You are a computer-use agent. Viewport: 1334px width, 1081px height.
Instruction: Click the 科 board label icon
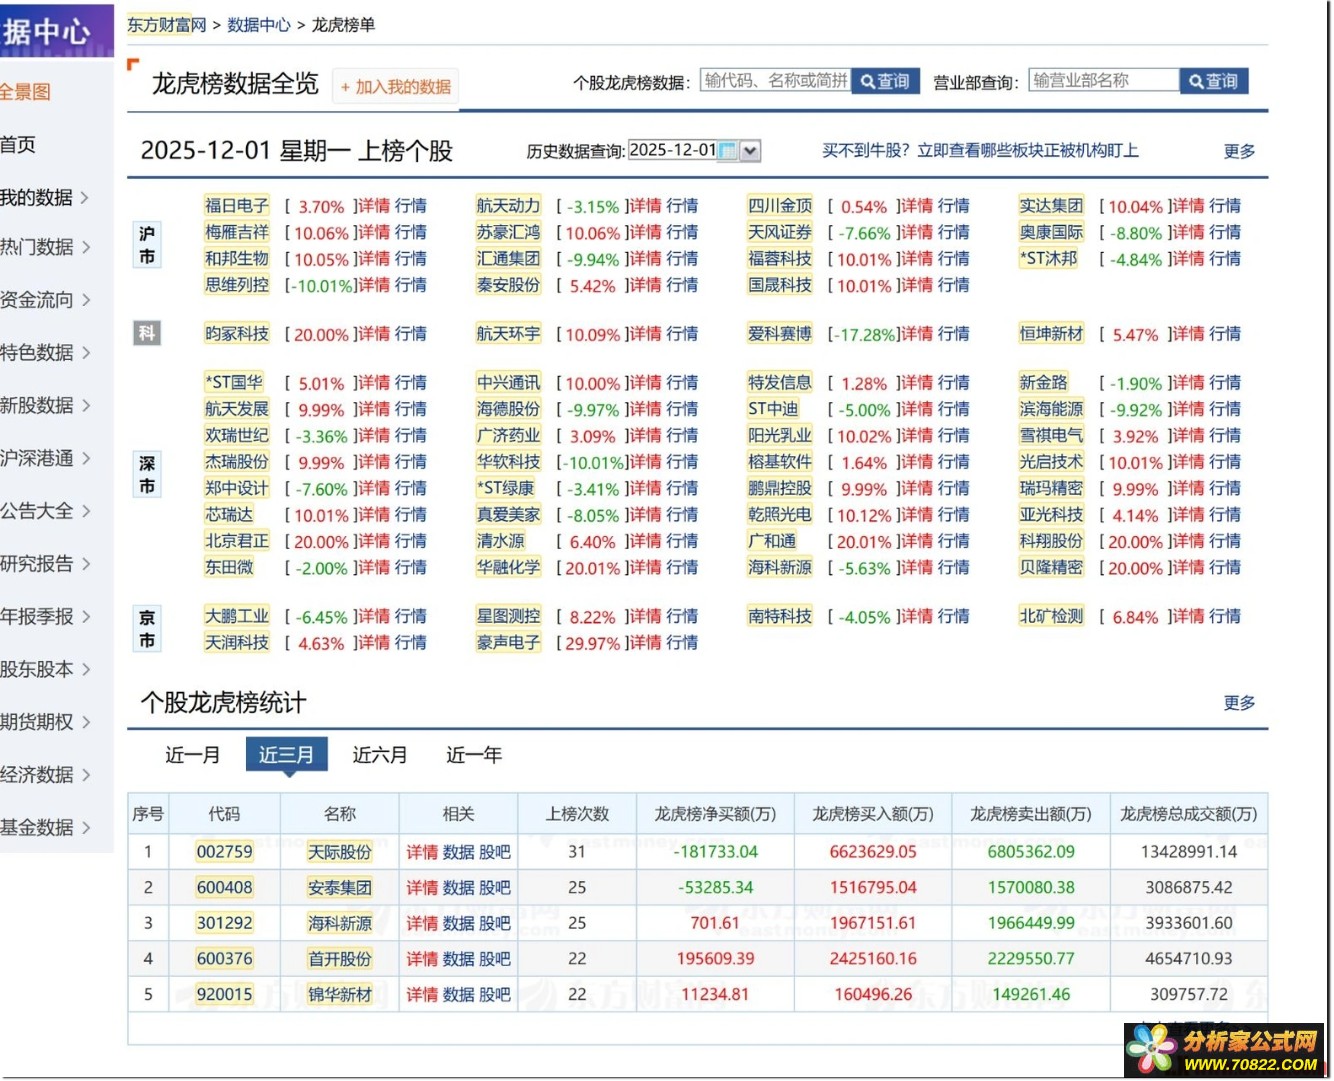tap(147, 333)
